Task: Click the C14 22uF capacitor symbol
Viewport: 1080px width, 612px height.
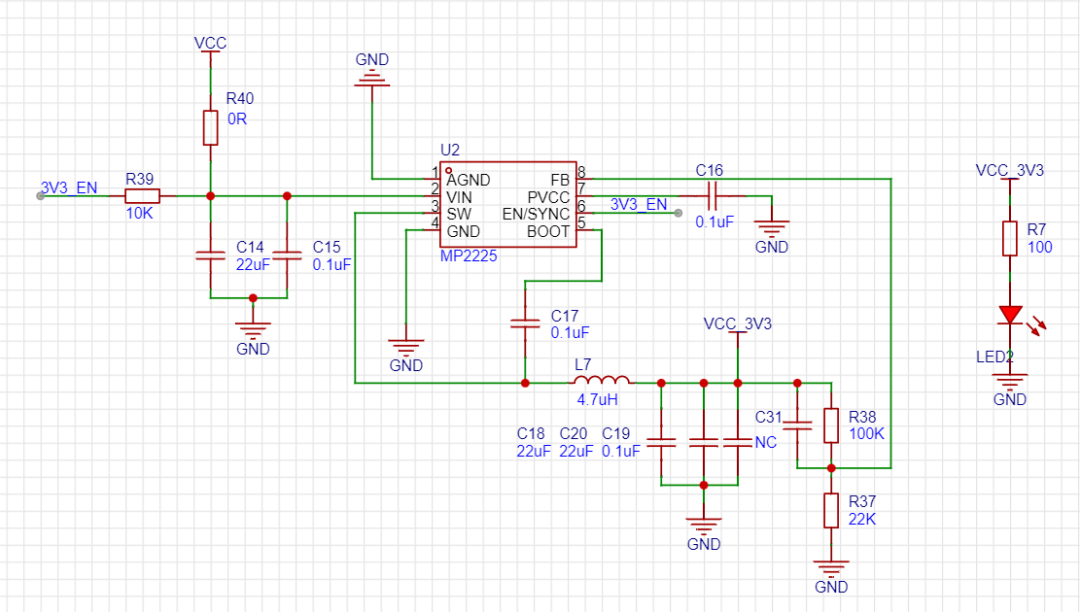Action: click(210, 255)
